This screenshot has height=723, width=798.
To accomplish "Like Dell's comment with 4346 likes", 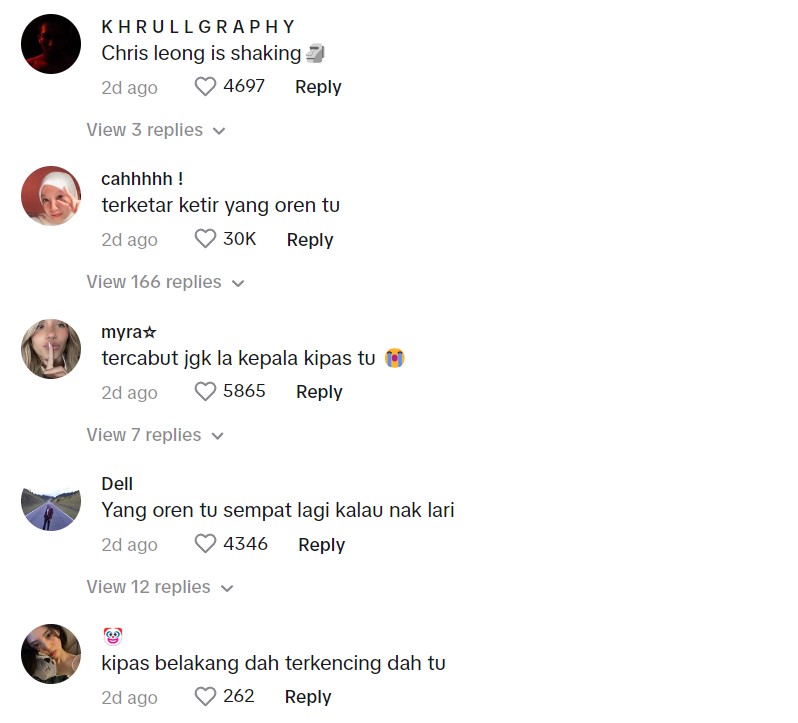I will (x=205, y=544).
